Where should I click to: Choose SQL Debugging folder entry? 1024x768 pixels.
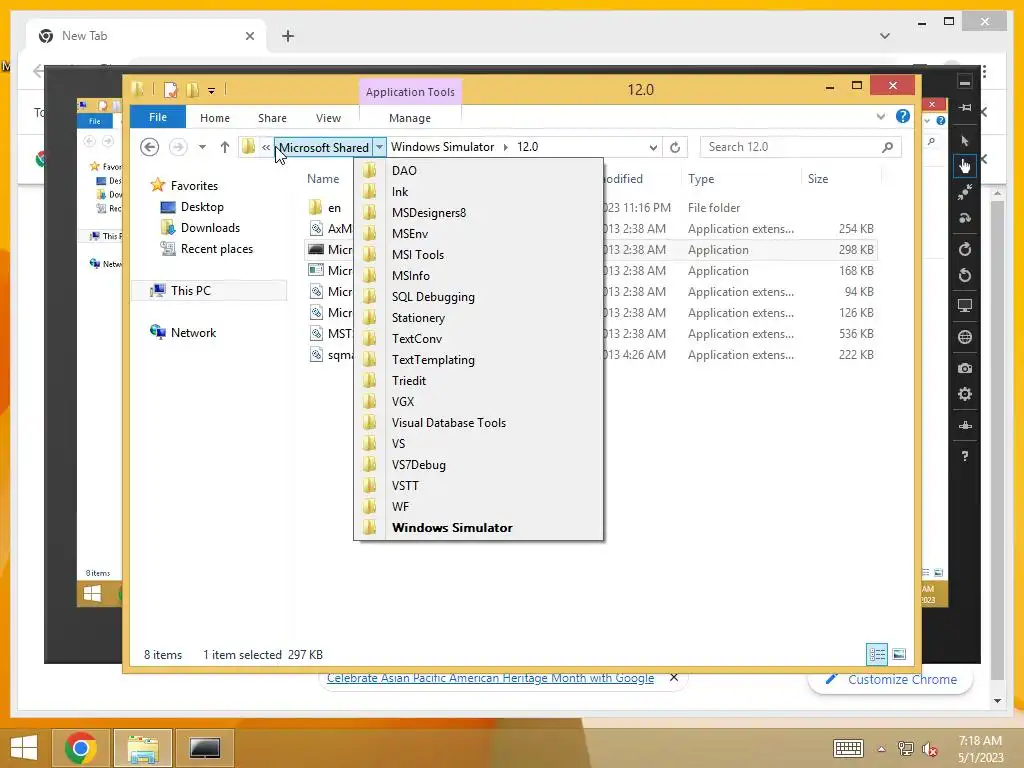(x=479, y=296)
